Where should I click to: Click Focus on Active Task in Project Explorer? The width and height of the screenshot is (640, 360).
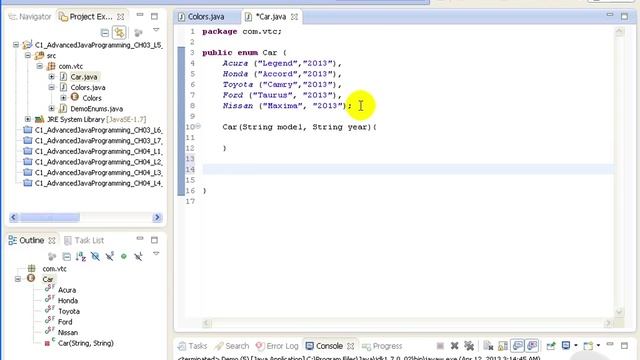[x=138, y=33]
